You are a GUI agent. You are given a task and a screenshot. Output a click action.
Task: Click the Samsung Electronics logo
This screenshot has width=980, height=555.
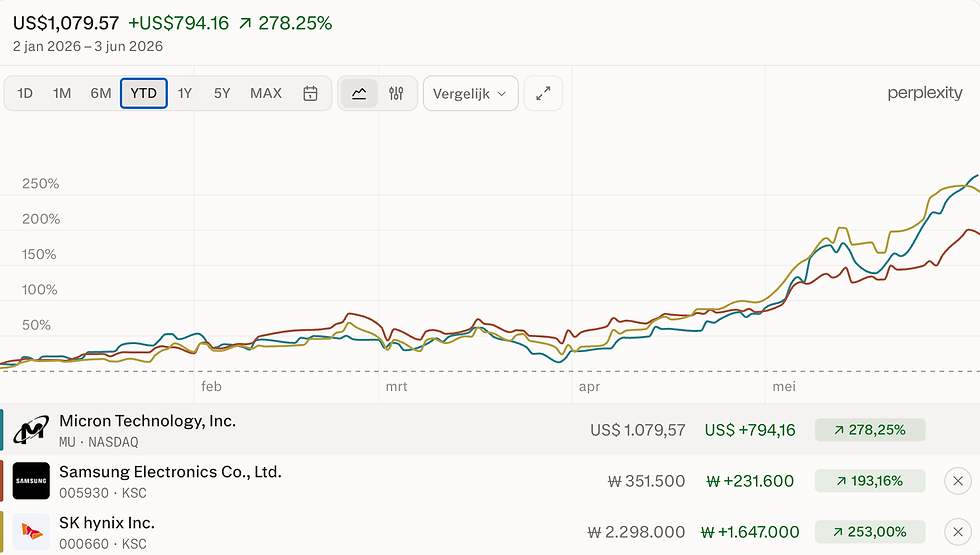31,481
